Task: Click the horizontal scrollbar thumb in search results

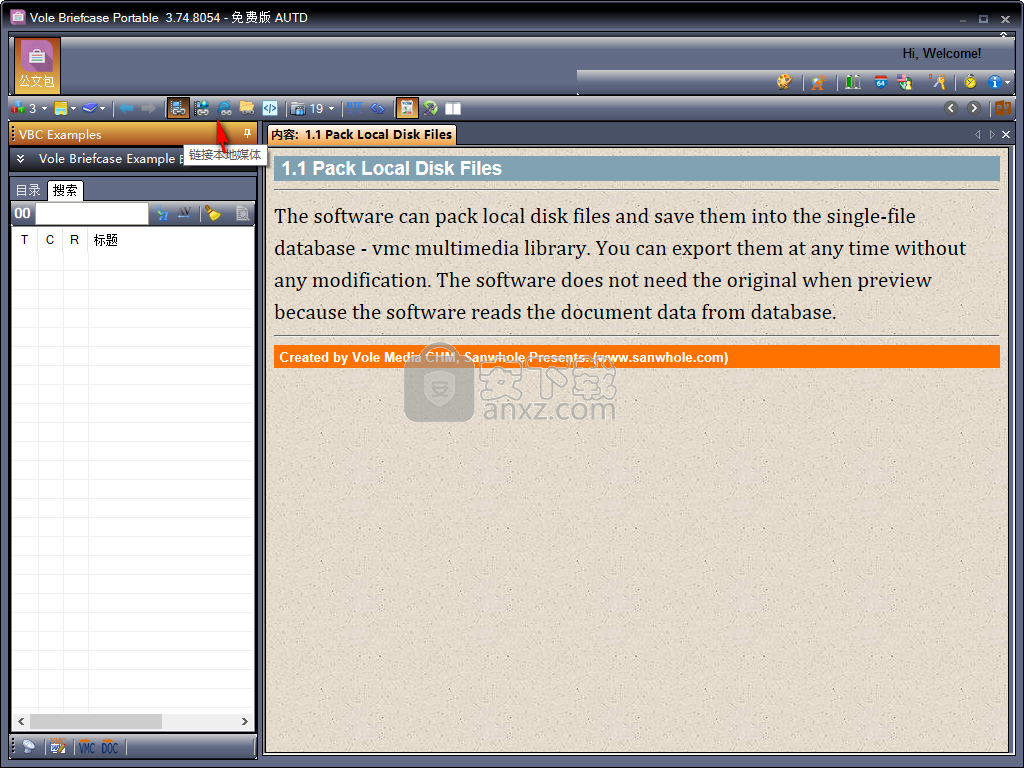Action: tap(95, 721)
